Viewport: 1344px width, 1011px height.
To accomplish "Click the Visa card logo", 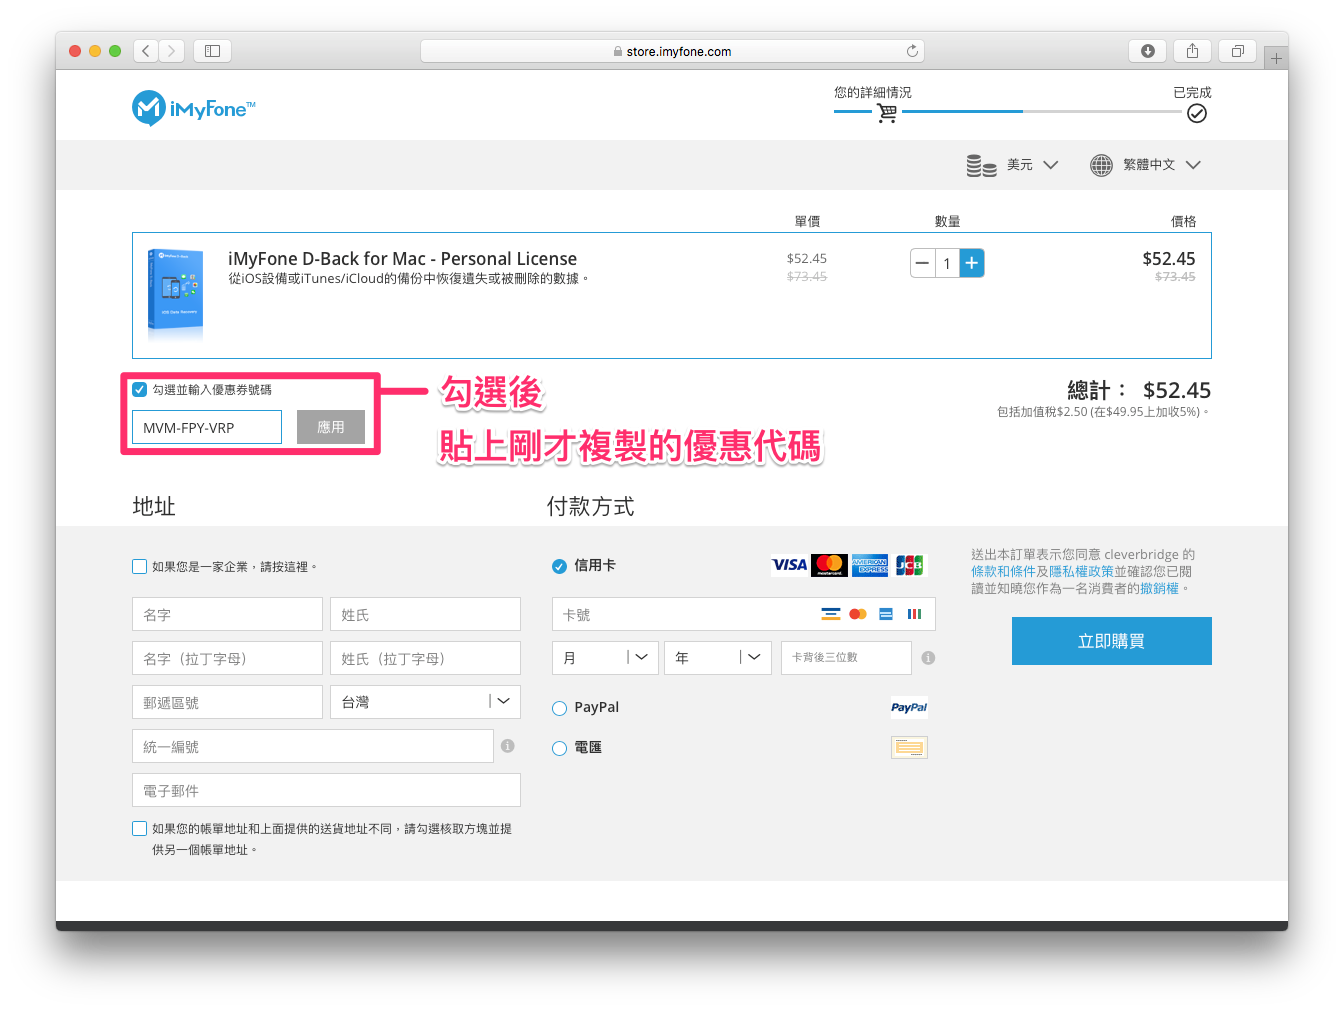I will (789, 565).
